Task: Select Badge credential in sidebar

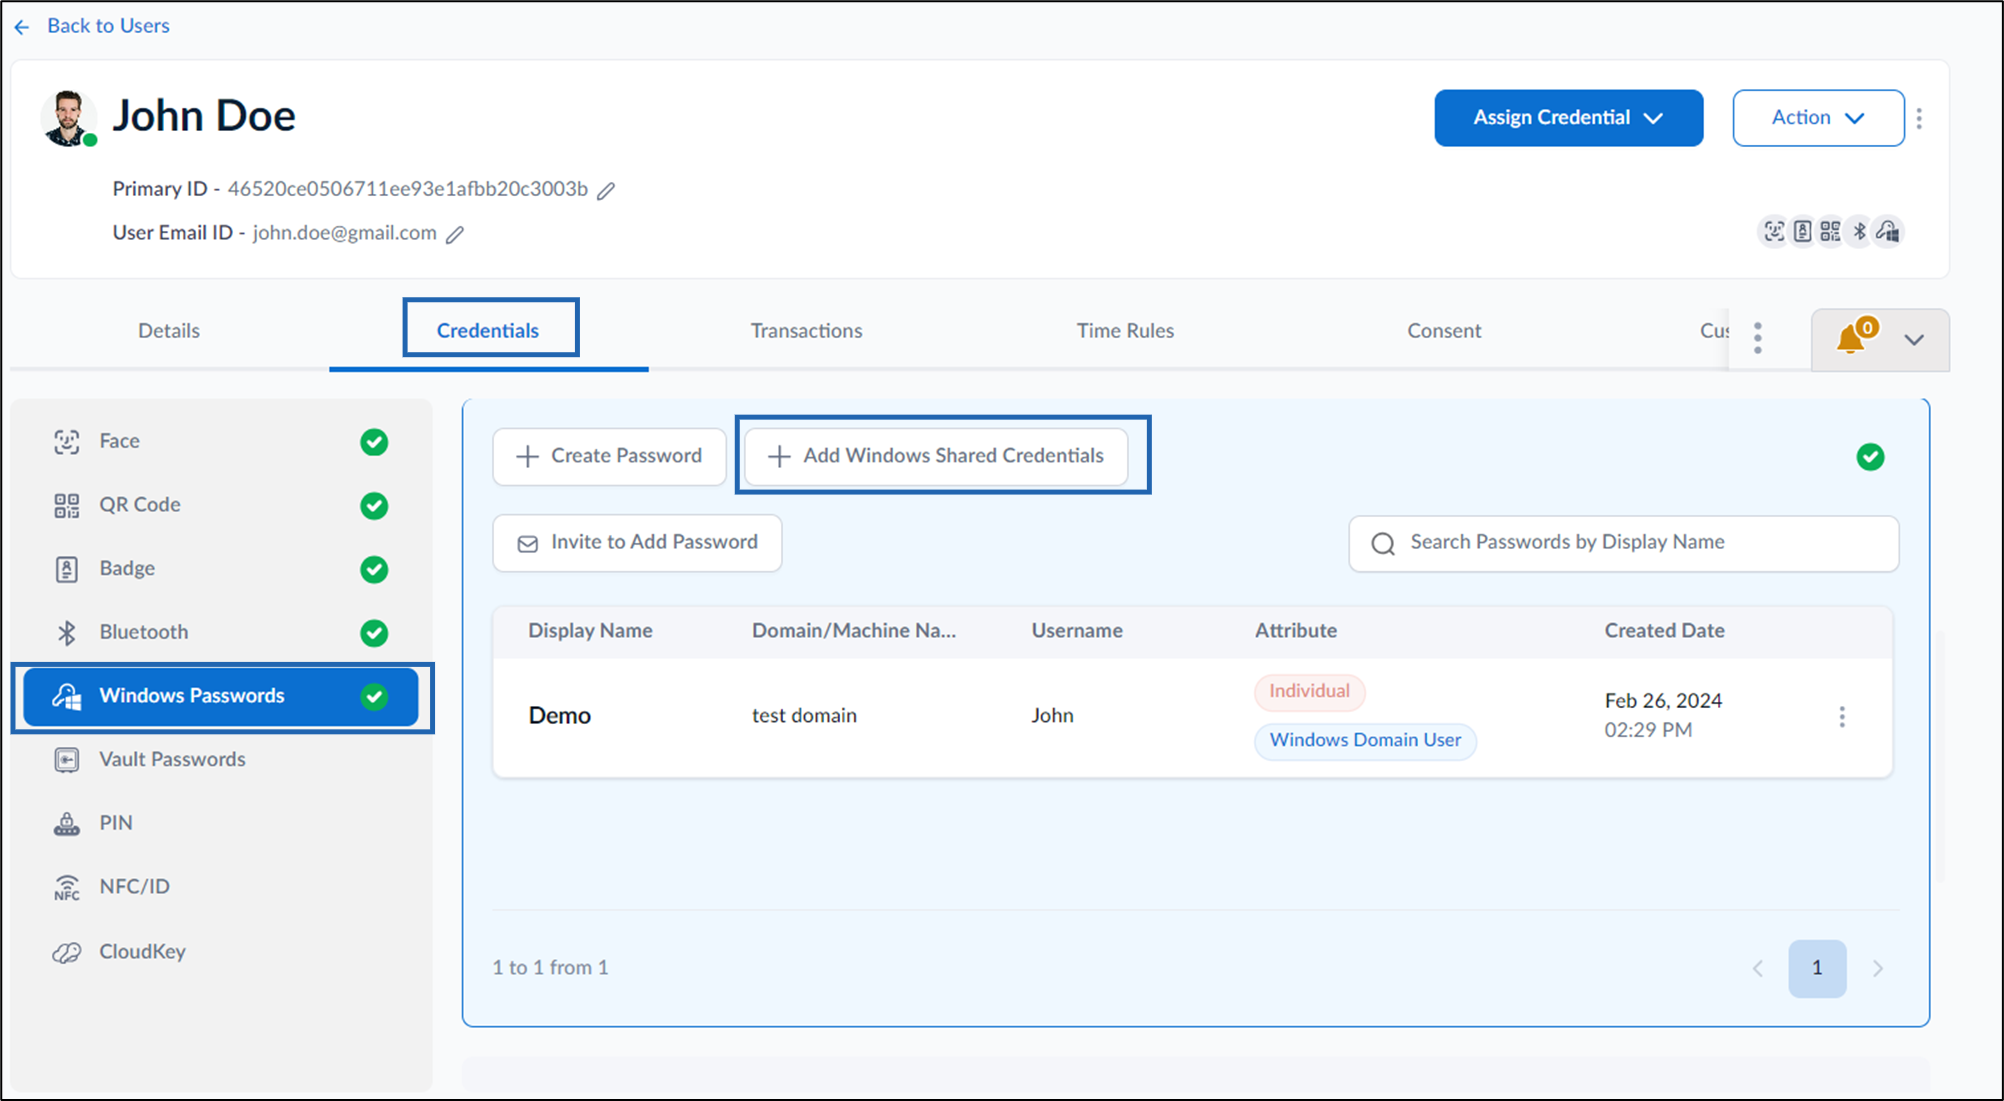Action: 221,569
